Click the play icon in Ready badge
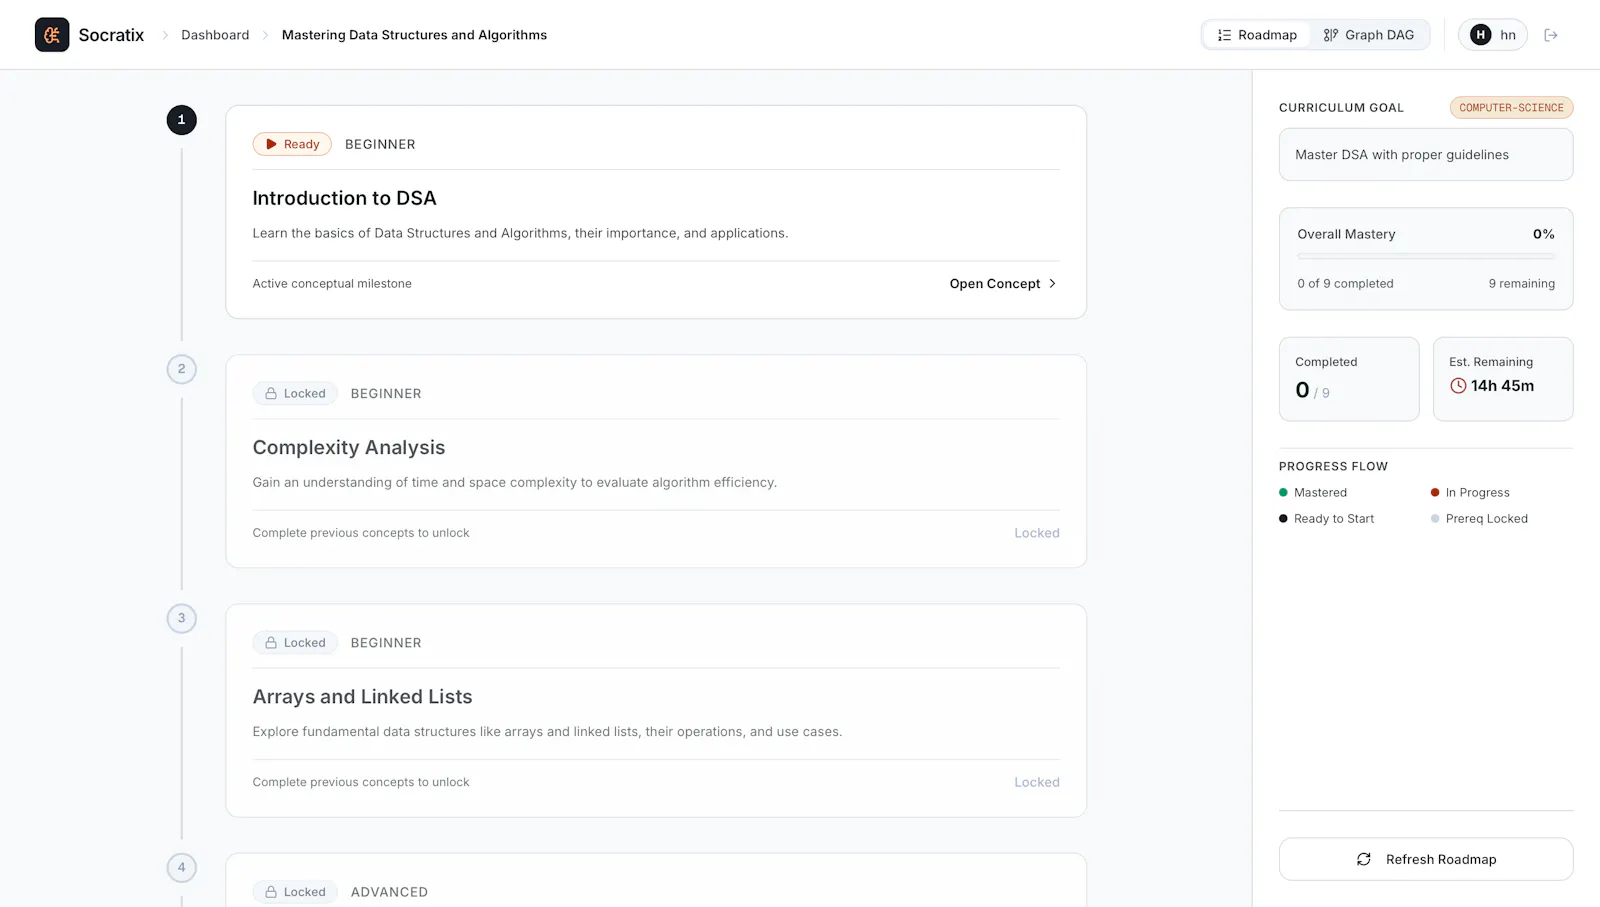The width and height of the screenshot is (1600, 907). coord(271,144)
